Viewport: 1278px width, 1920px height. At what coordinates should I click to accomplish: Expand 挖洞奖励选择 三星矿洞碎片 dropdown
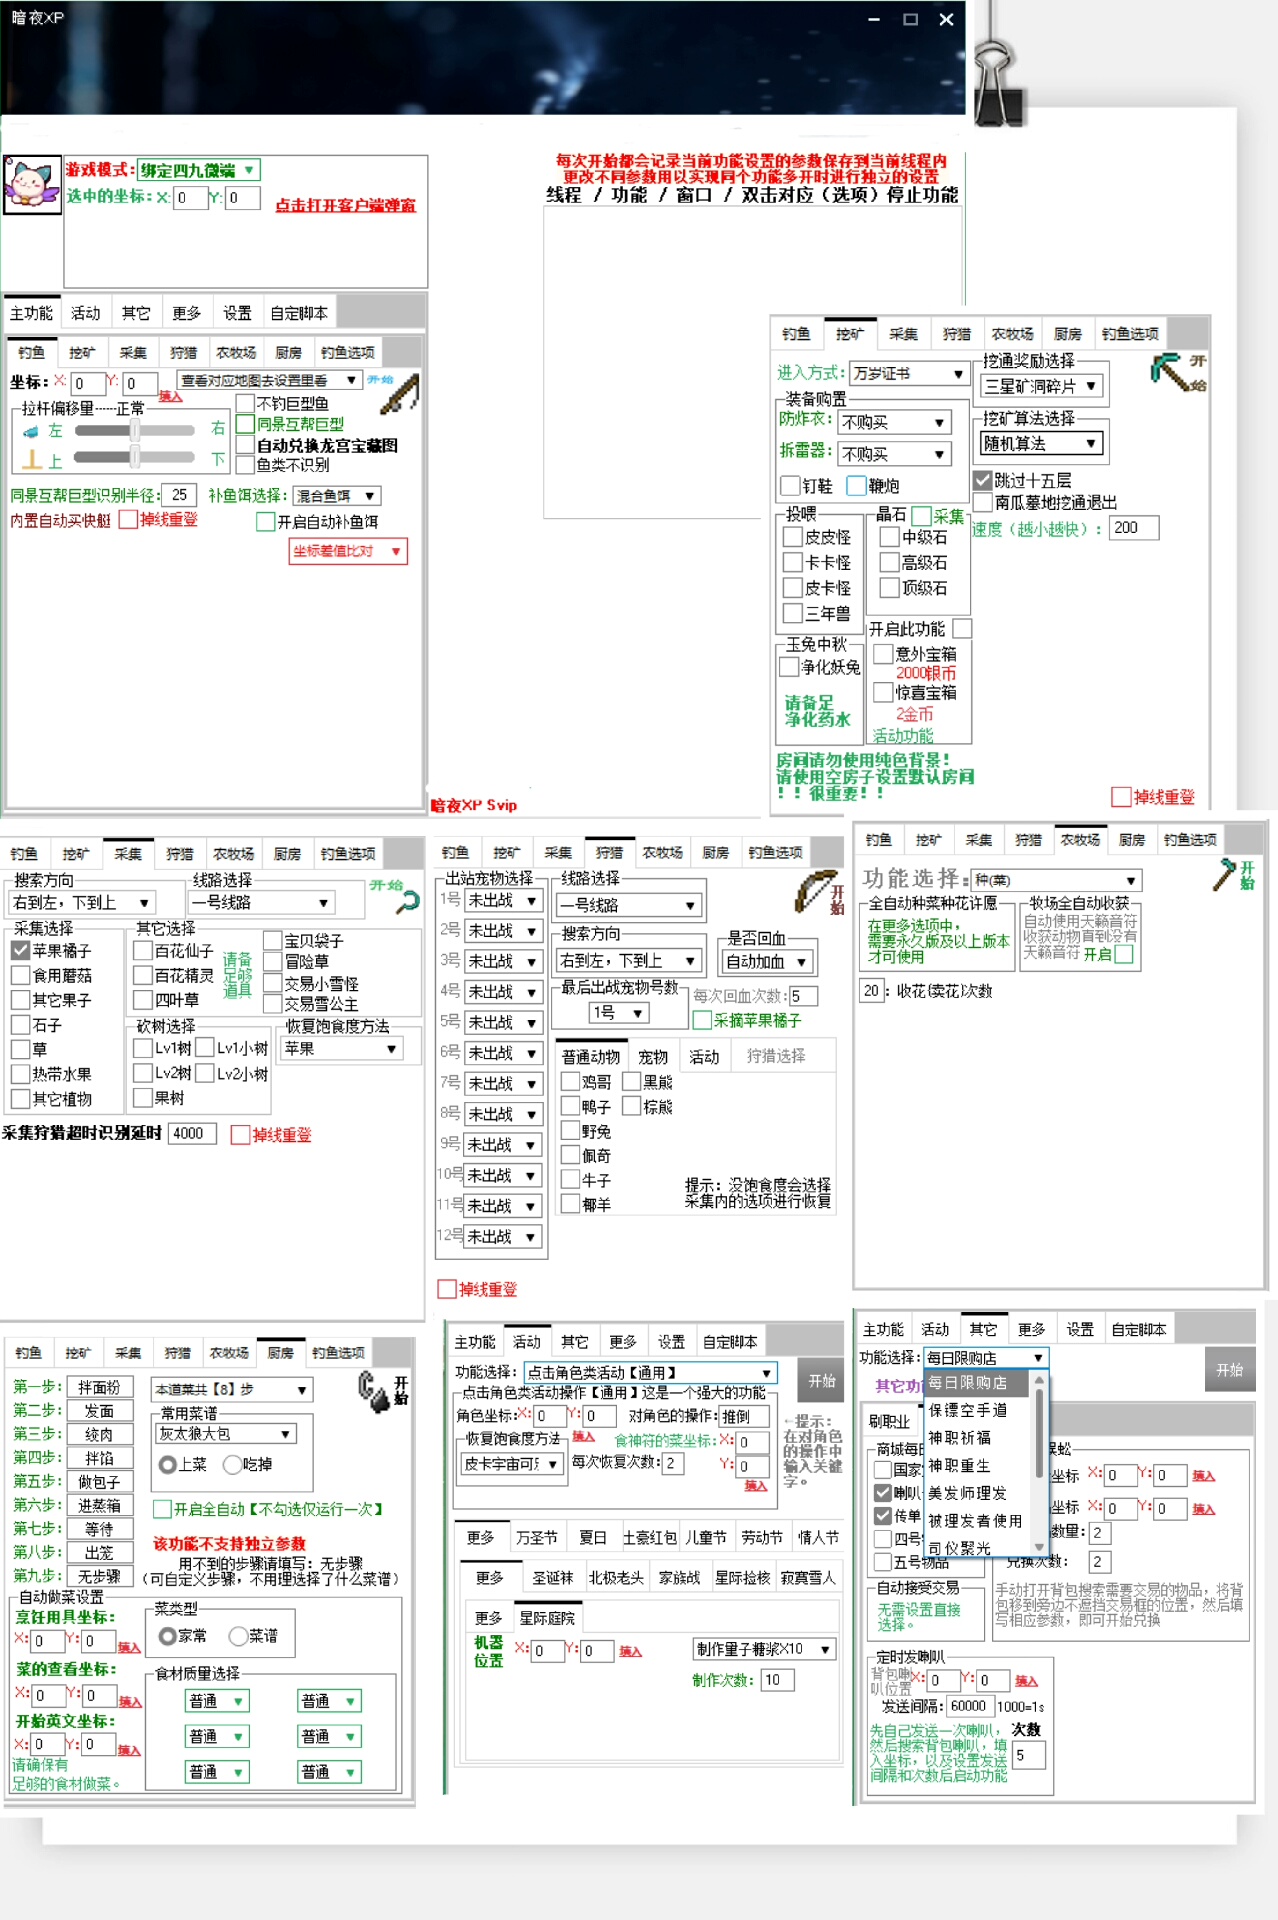click(1042, 386)
